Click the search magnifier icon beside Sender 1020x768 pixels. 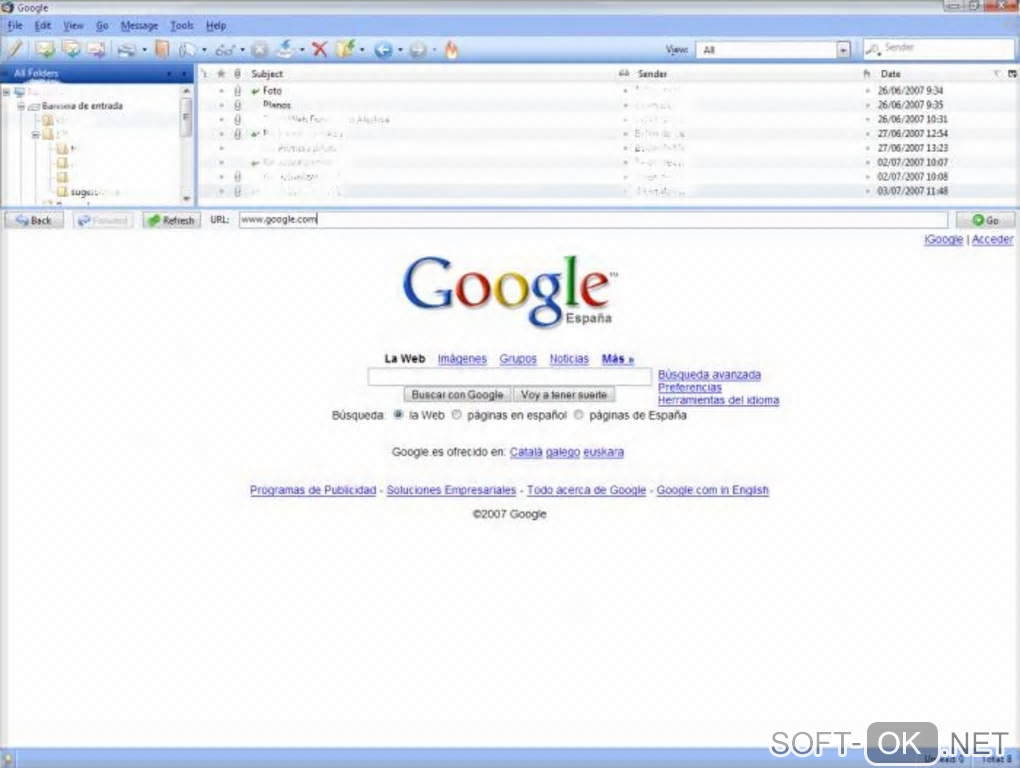coord(874,49)
